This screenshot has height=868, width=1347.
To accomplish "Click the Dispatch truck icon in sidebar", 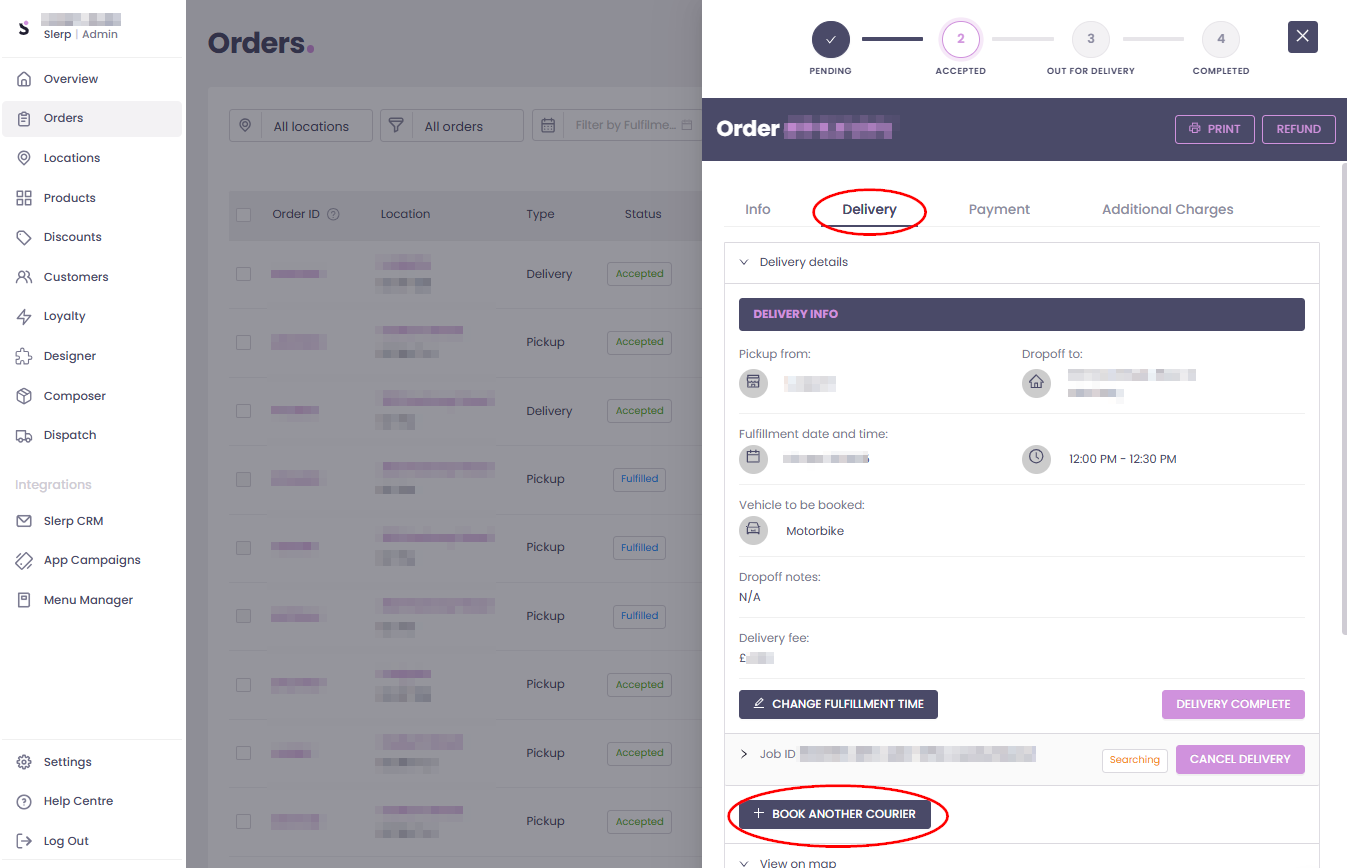I will (24, 436).
